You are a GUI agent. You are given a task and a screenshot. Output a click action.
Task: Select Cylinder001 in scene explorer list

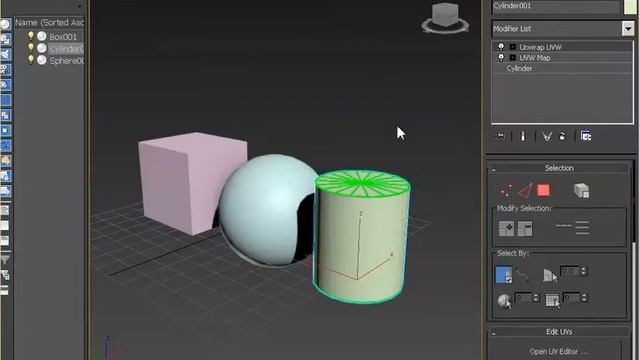[66, 49]
